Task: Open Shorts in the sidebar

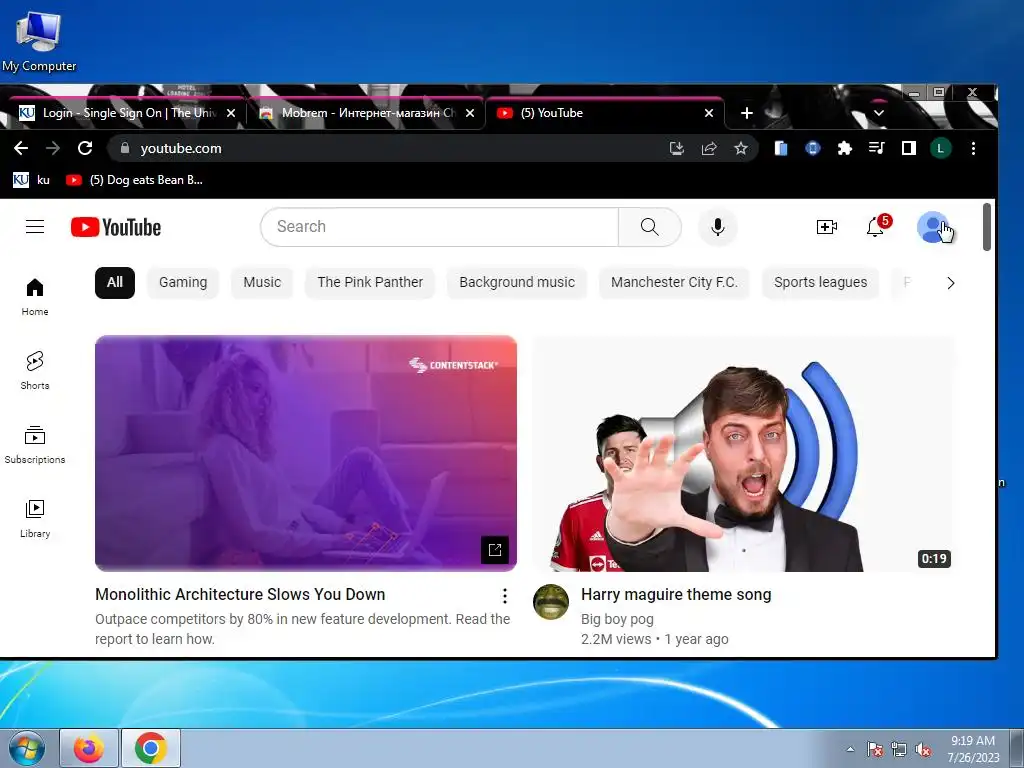Action: coord(35,370)
